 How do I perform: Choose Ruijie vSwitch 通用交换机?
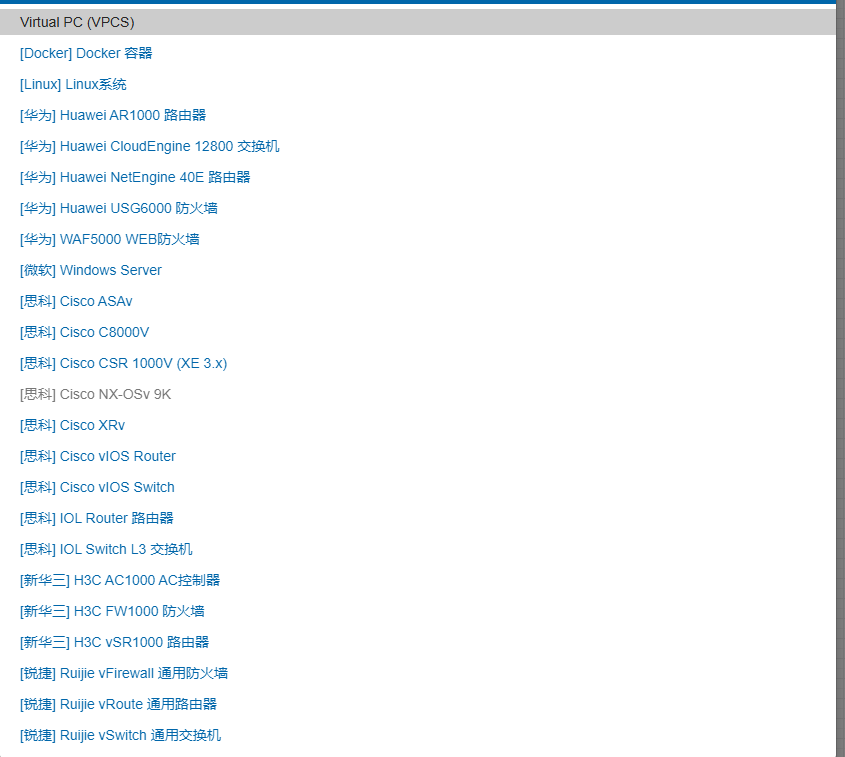tap(121, 735)
